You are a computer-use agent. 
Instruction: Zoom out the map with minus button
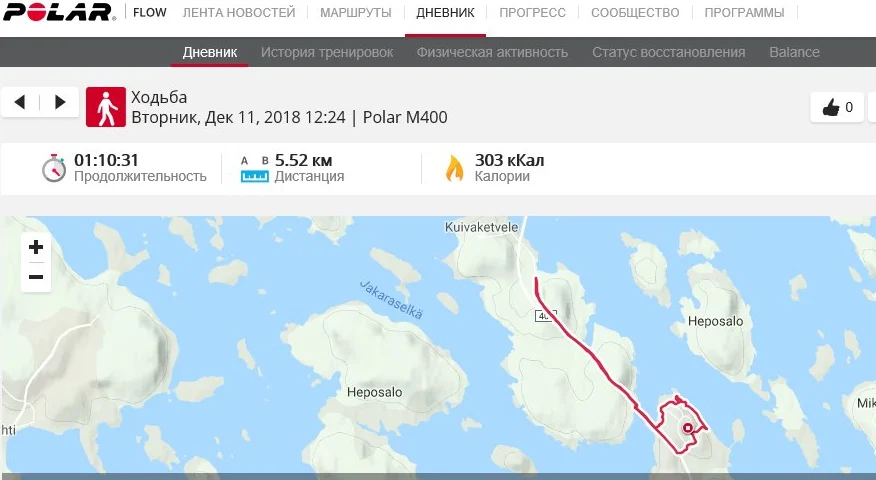[36, 277]
